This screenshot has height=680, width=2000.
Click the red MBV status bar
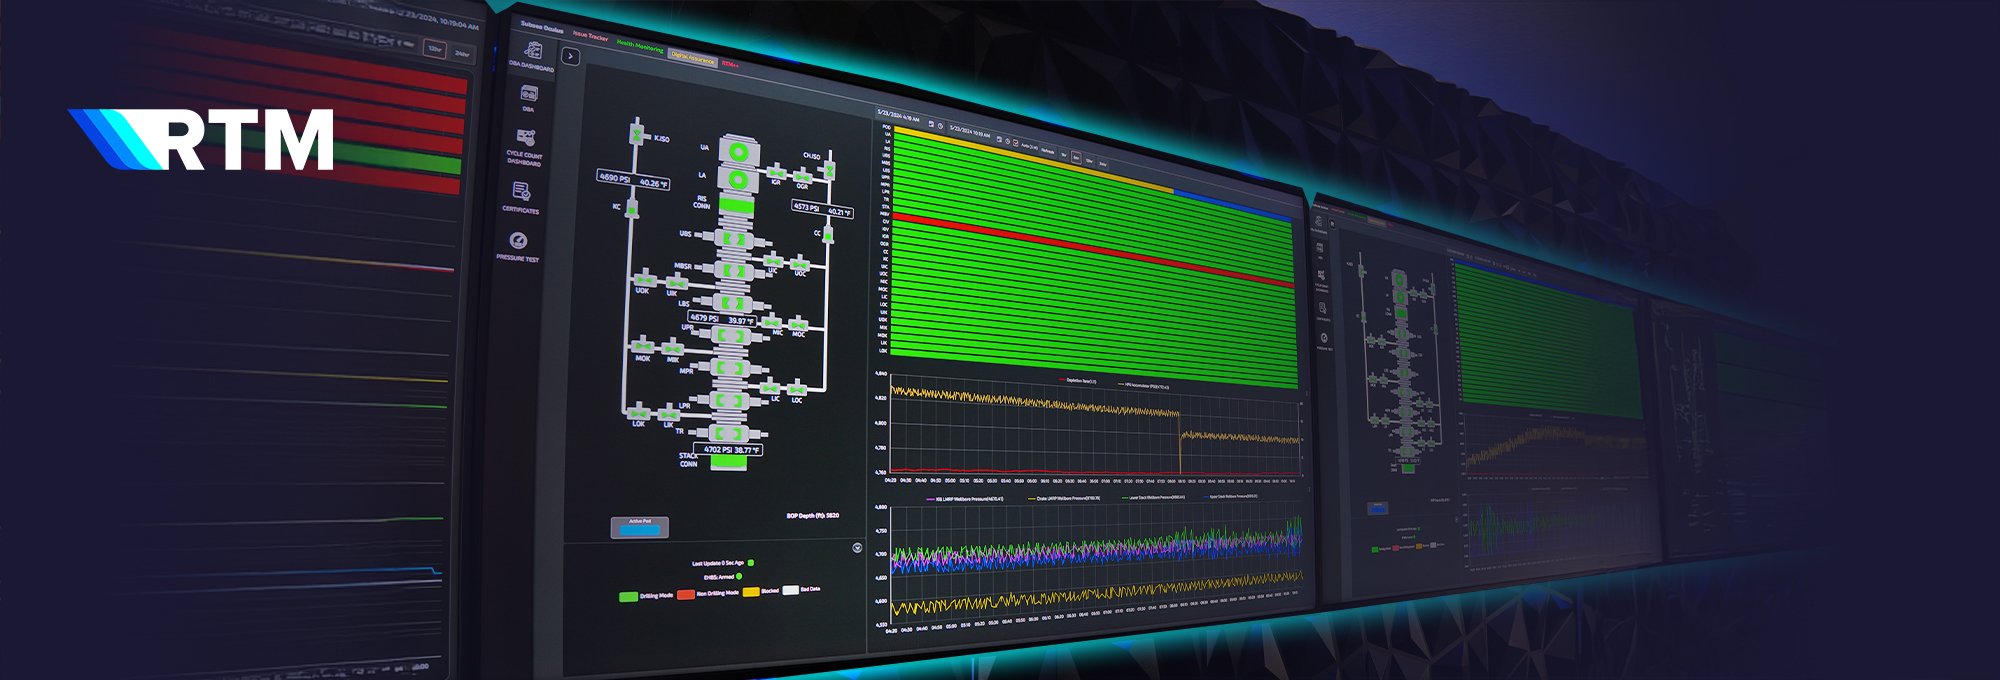[x=1094, y=250]
